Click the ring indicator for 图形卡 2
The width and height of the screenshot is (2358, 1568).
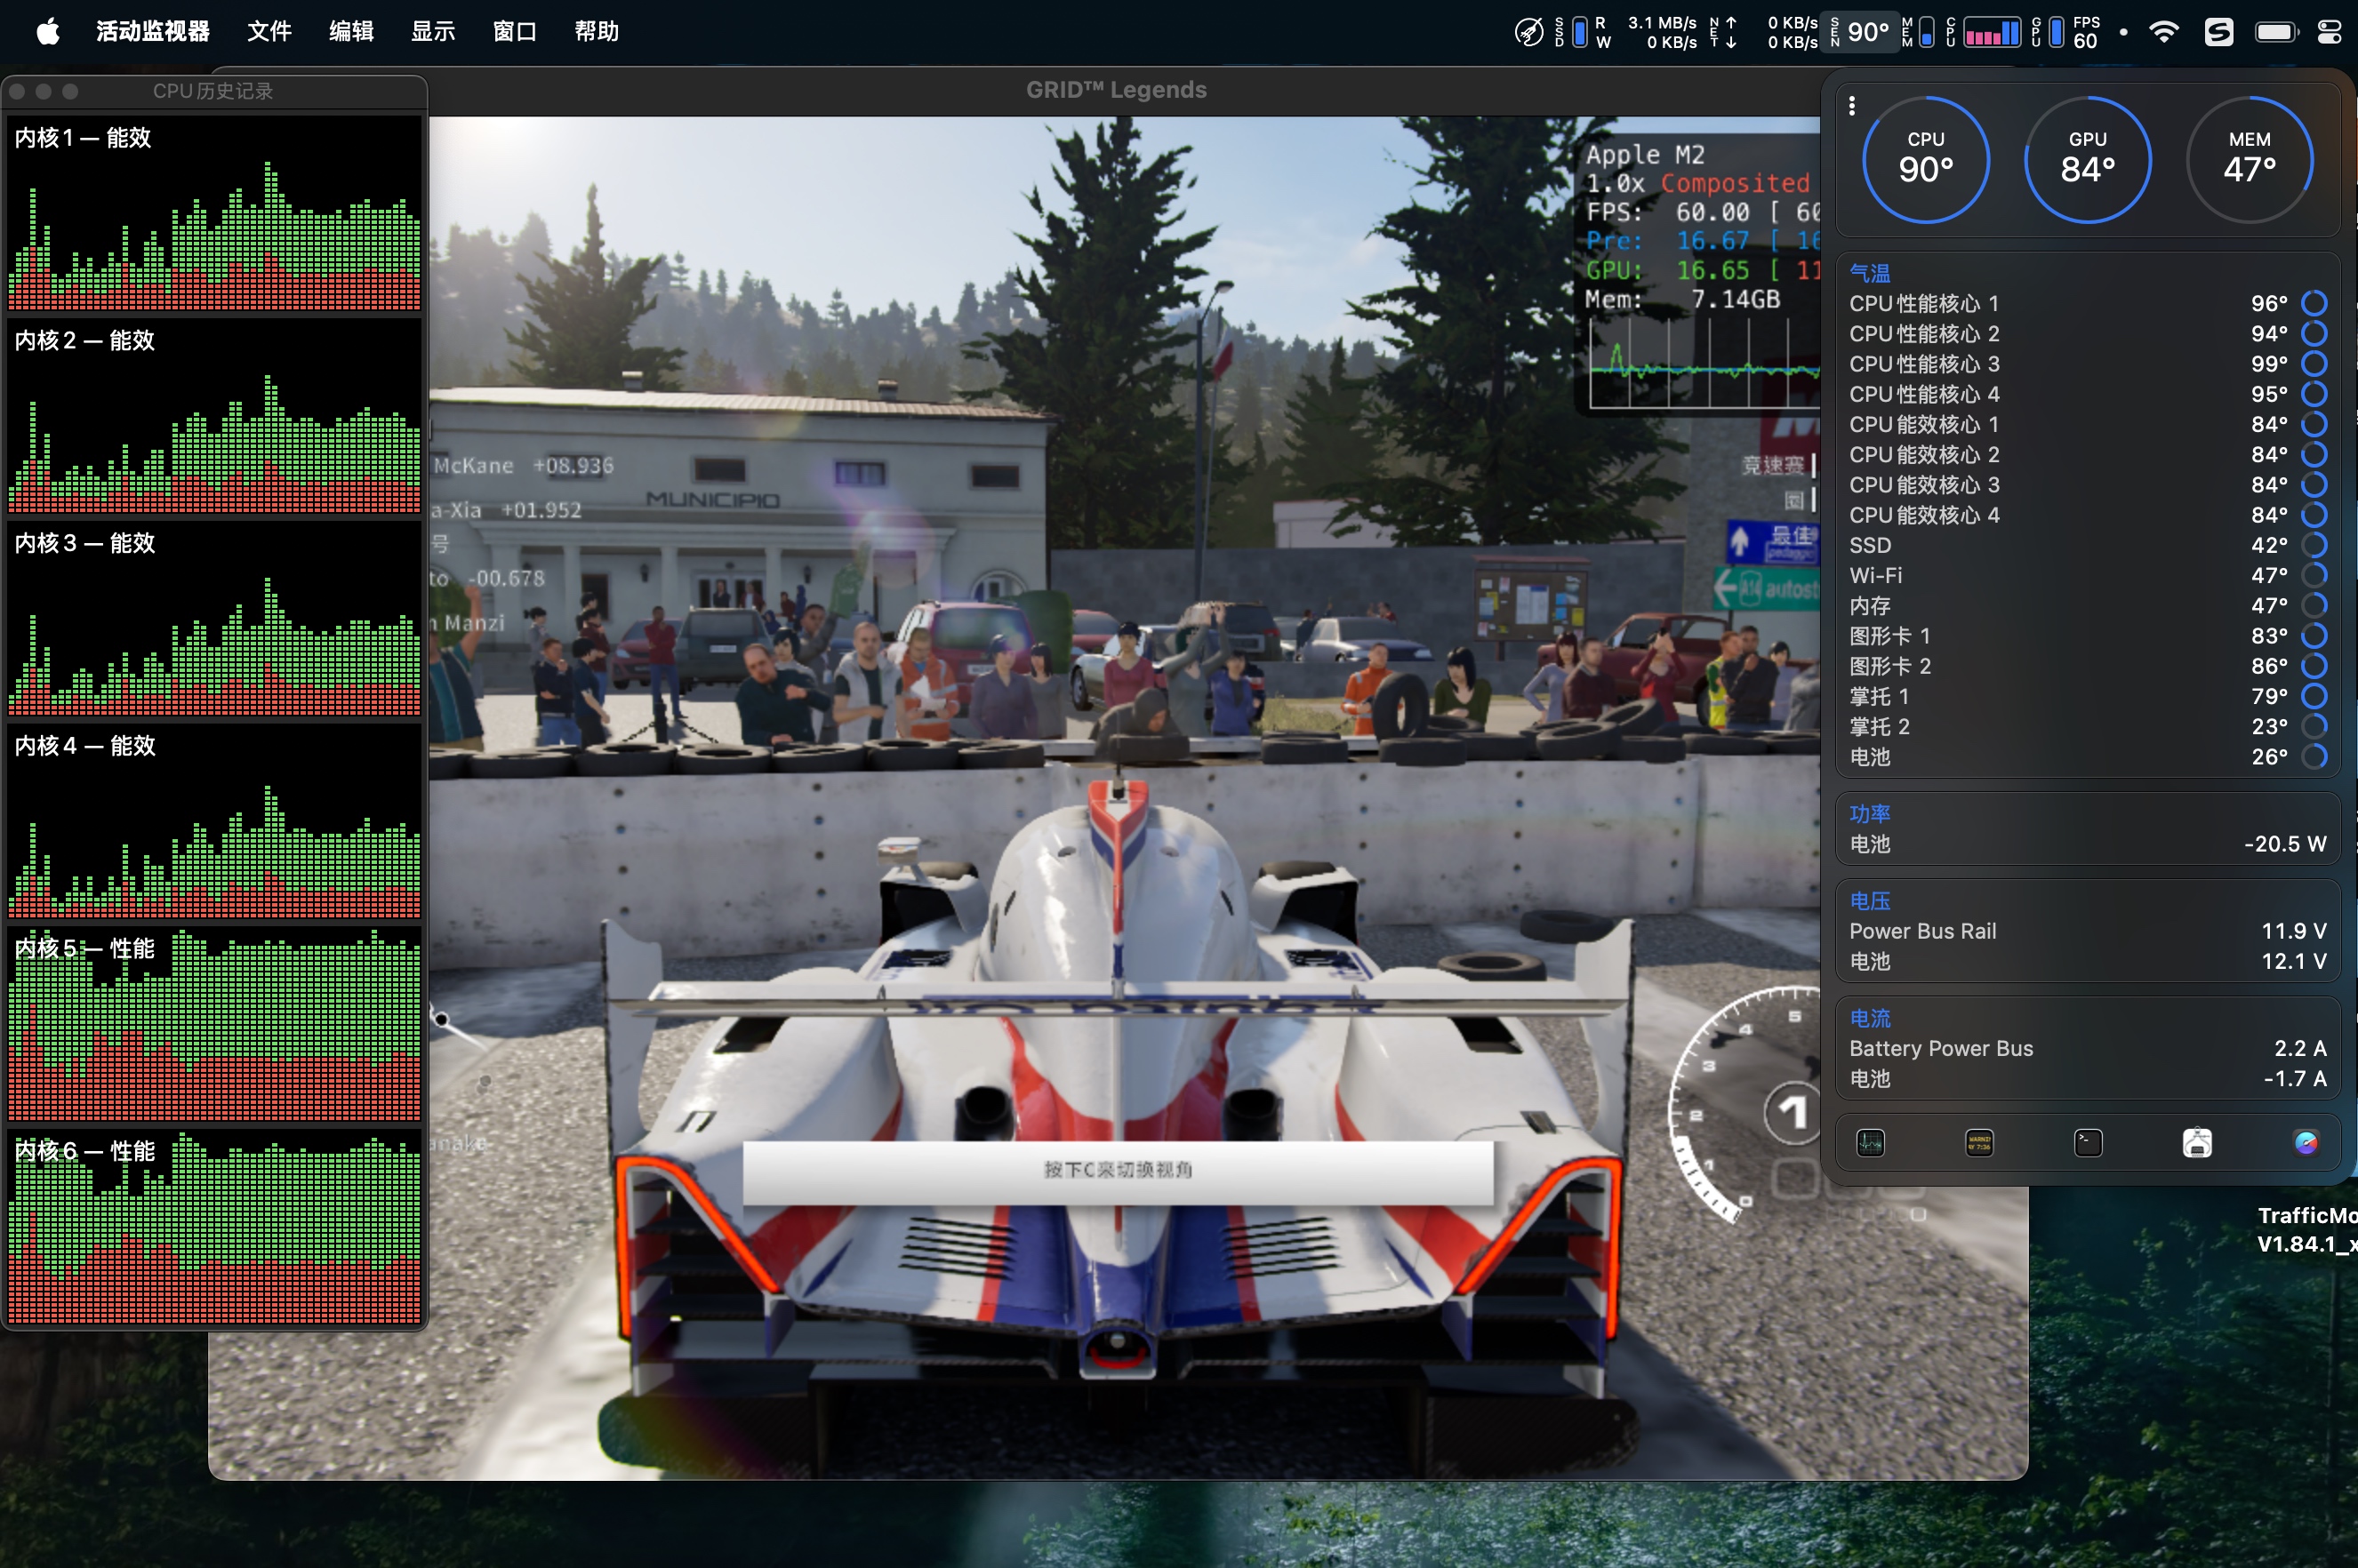click(x=2314, y=666)
